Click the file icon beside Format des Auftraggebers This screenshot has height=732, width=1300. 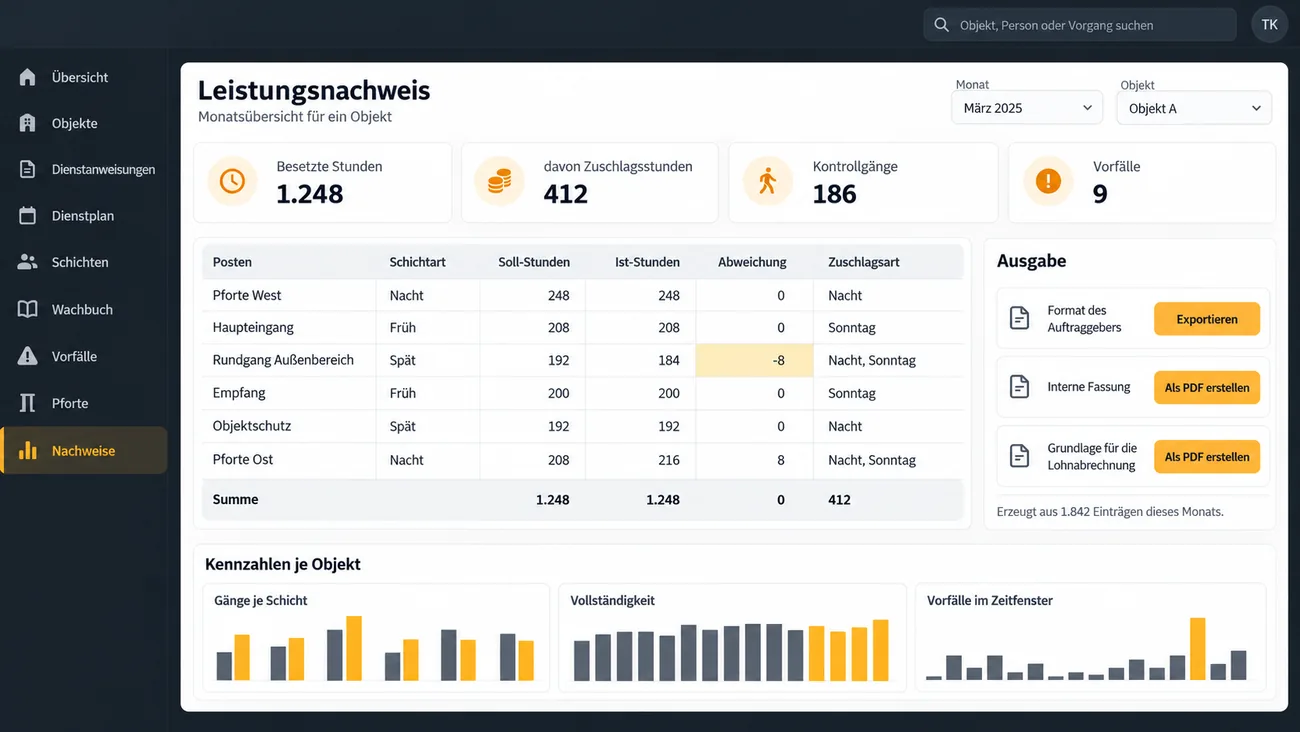[x=1019, y=319]
